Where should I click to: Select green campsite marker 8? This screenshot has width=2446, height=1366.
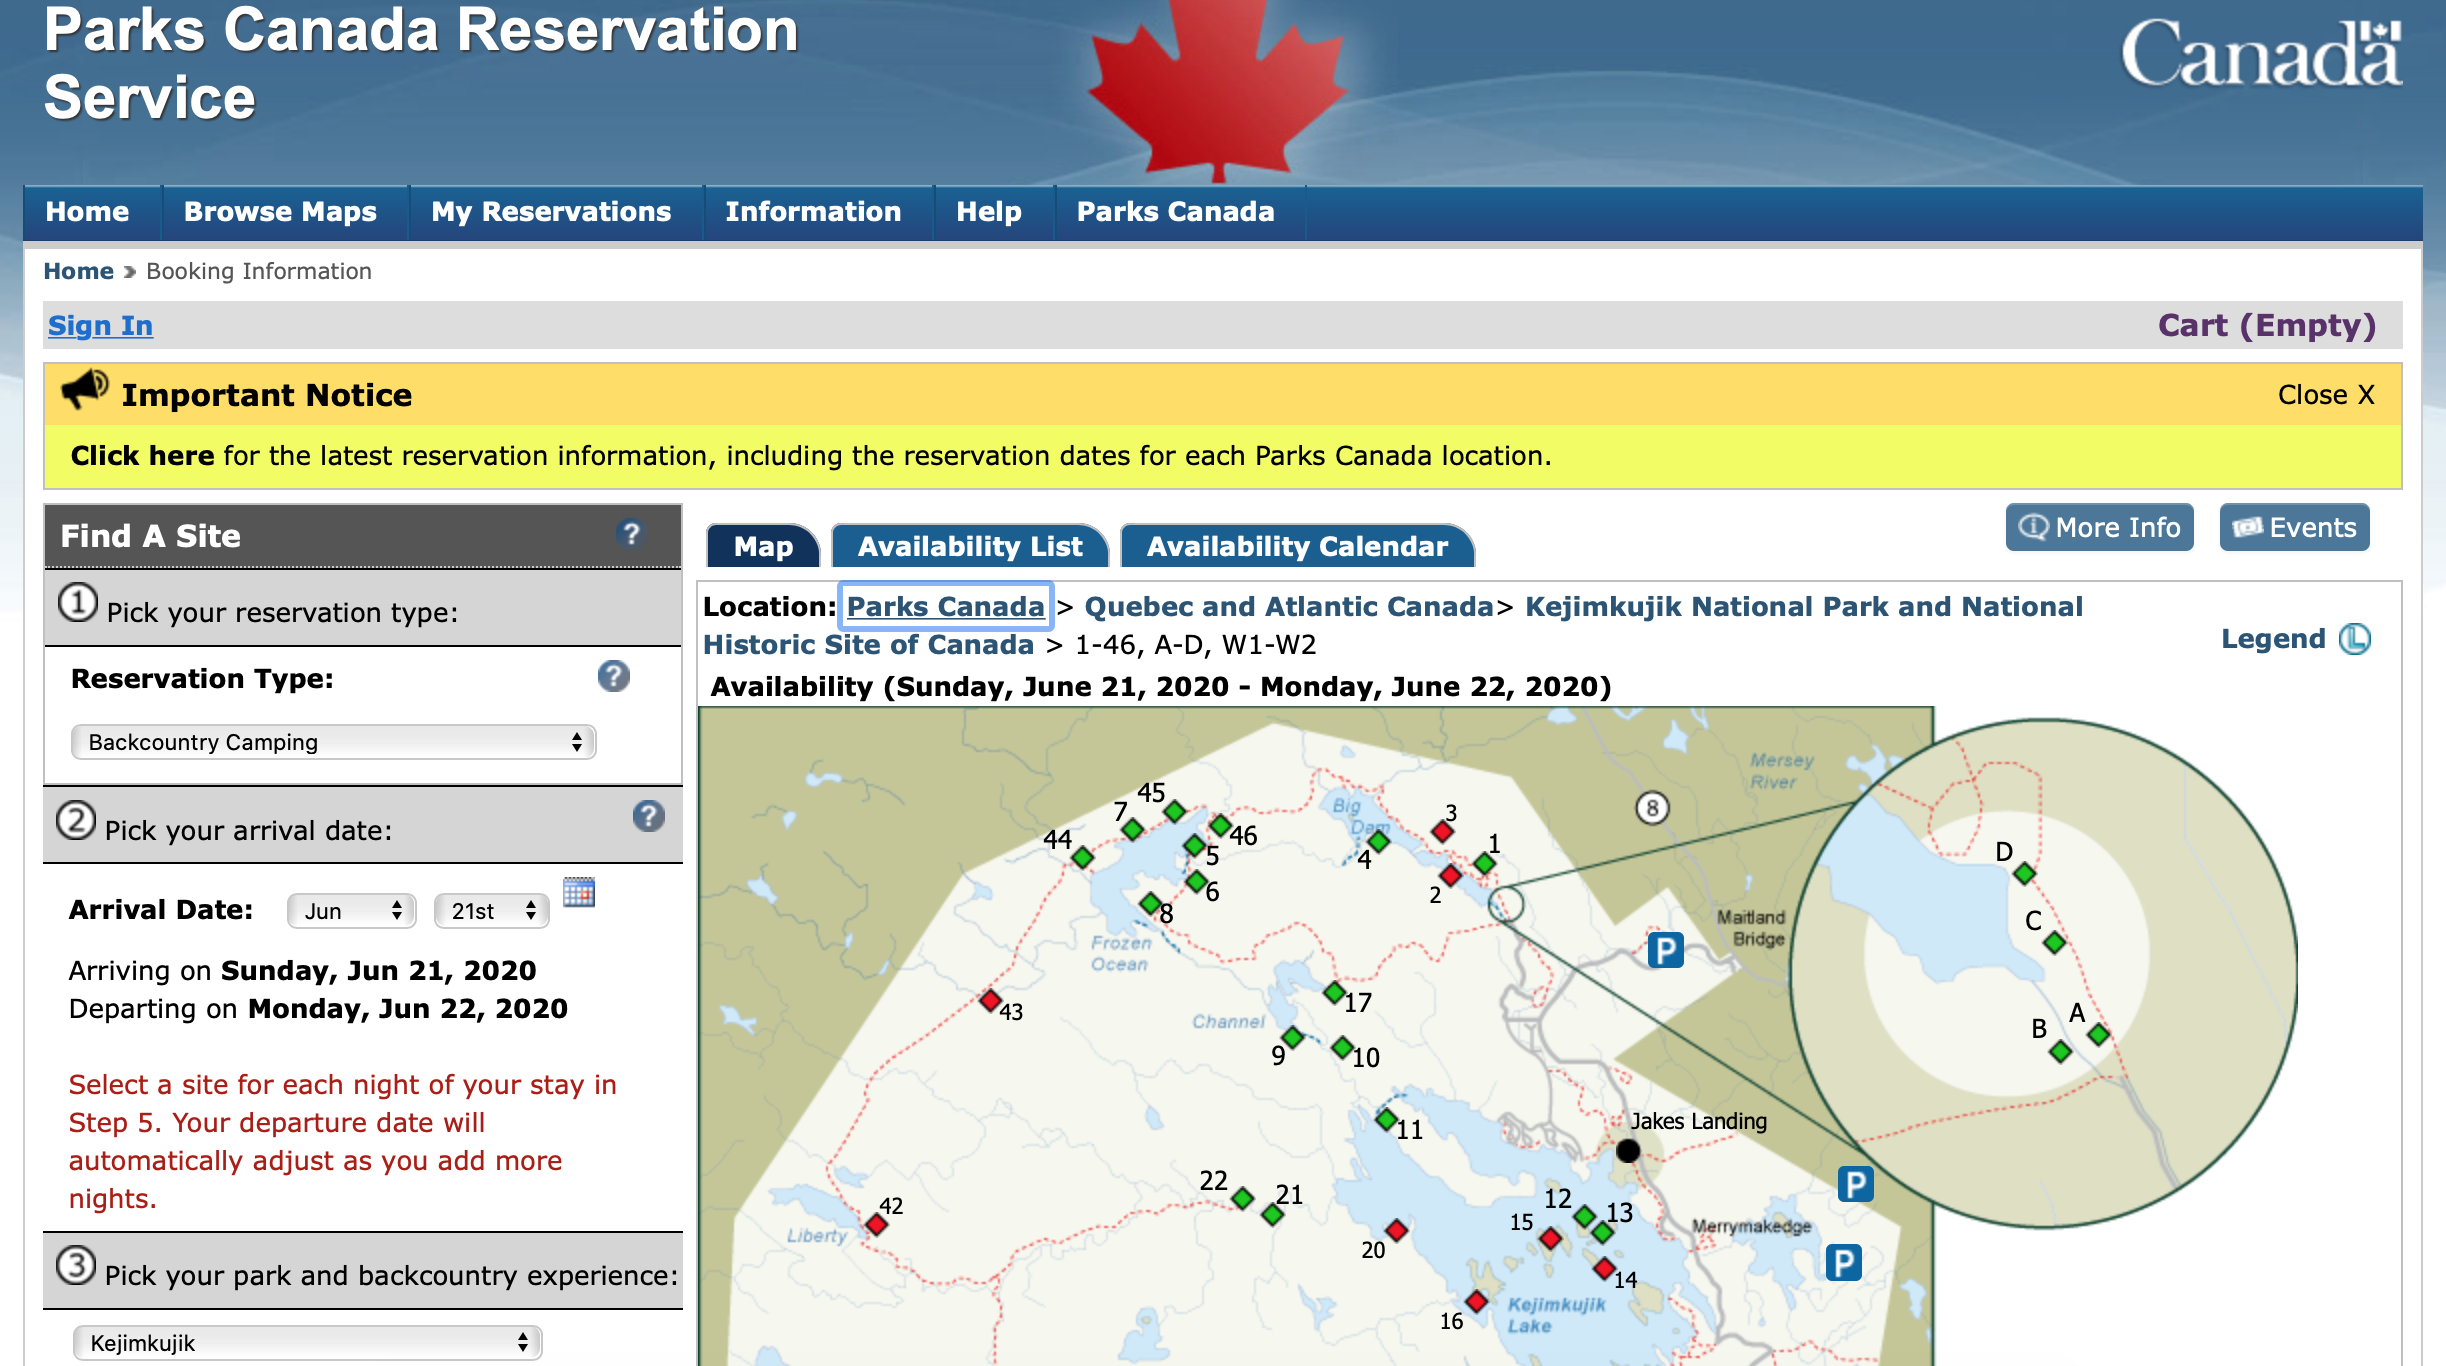coord(1150,903)
